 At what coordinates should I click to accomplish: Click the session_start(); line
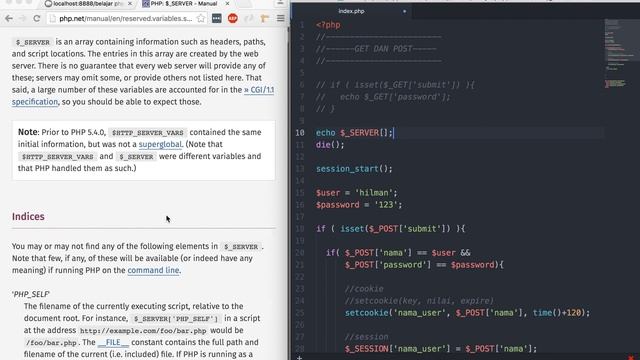tap(354, 169)
